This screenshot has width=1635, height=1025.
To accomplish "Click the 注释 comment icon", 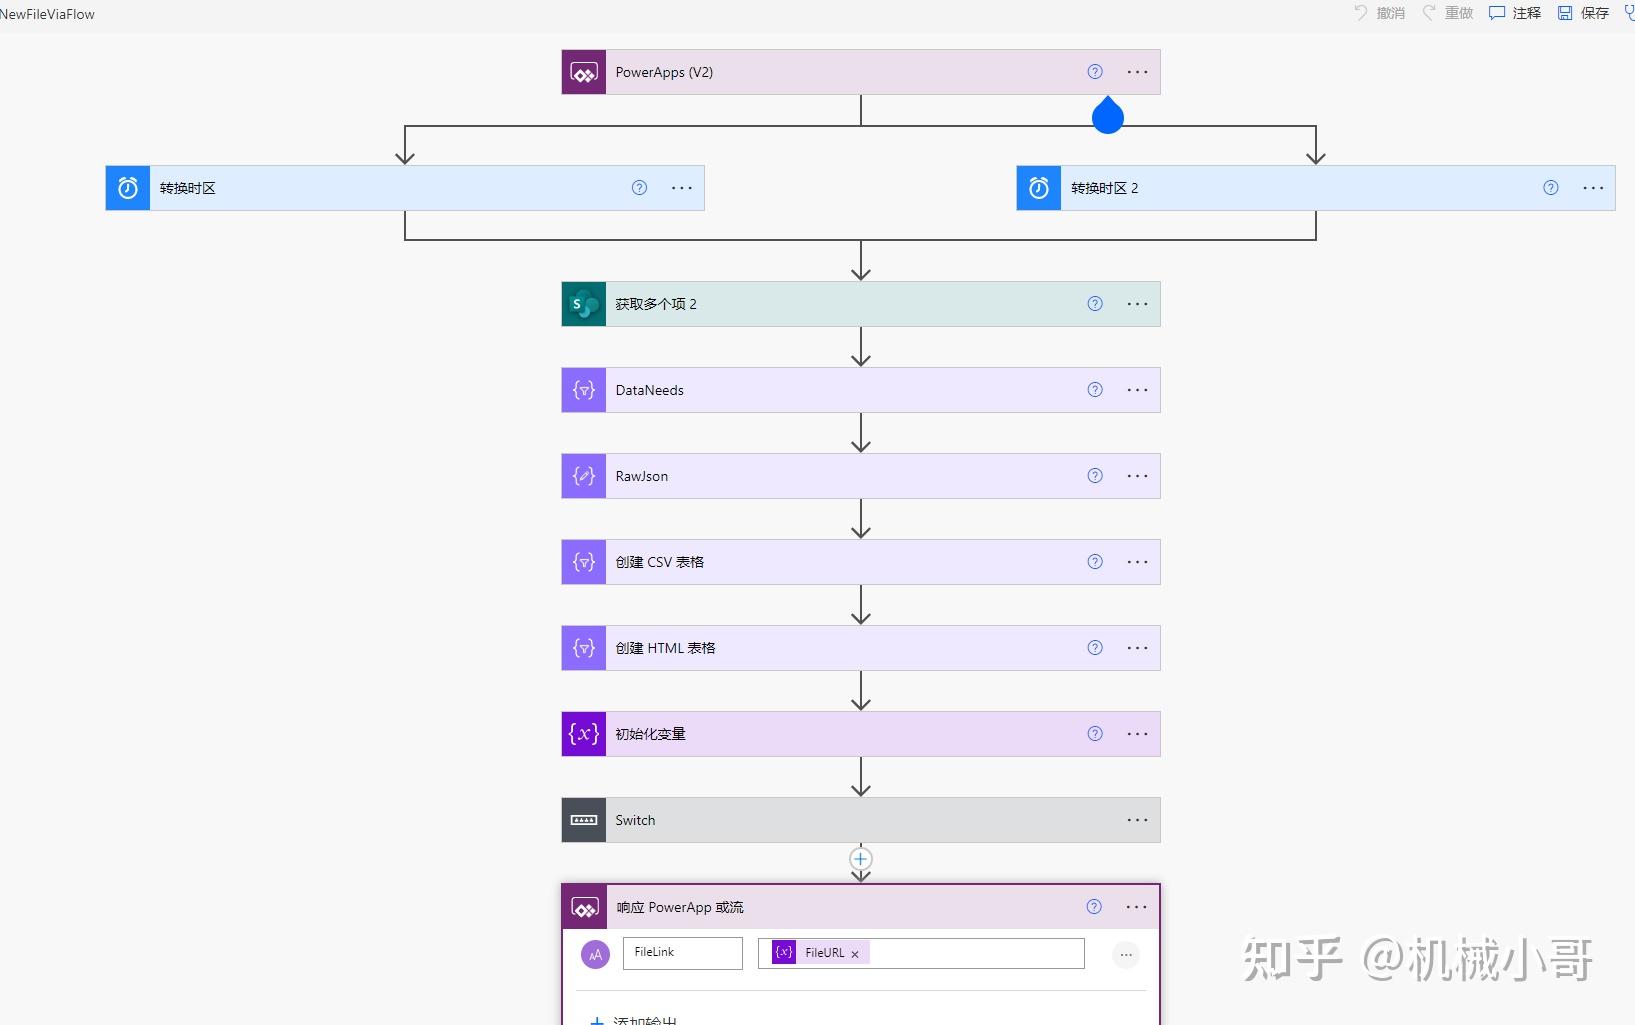I will (1495, 13).
